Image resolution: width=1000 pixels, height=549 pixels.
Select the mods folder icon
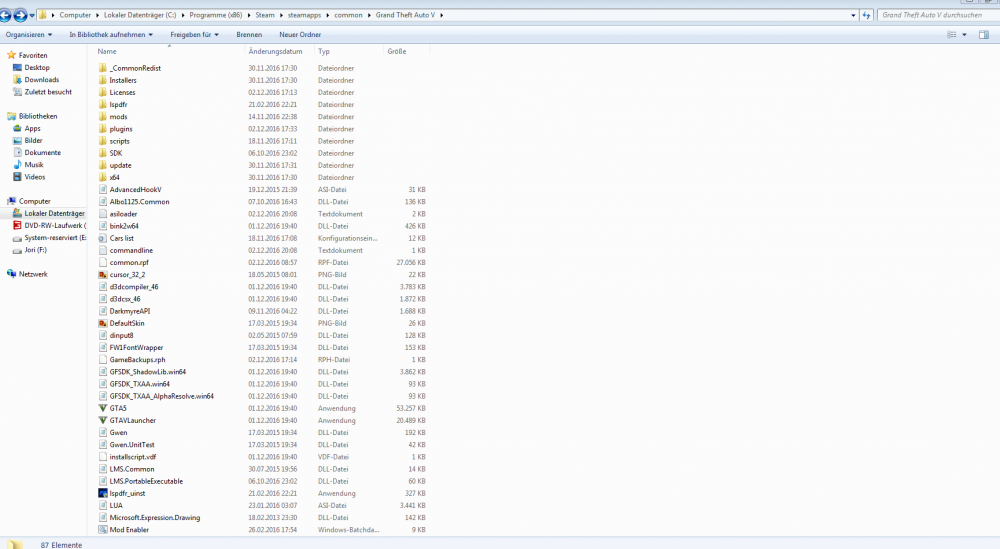[103, 117]
